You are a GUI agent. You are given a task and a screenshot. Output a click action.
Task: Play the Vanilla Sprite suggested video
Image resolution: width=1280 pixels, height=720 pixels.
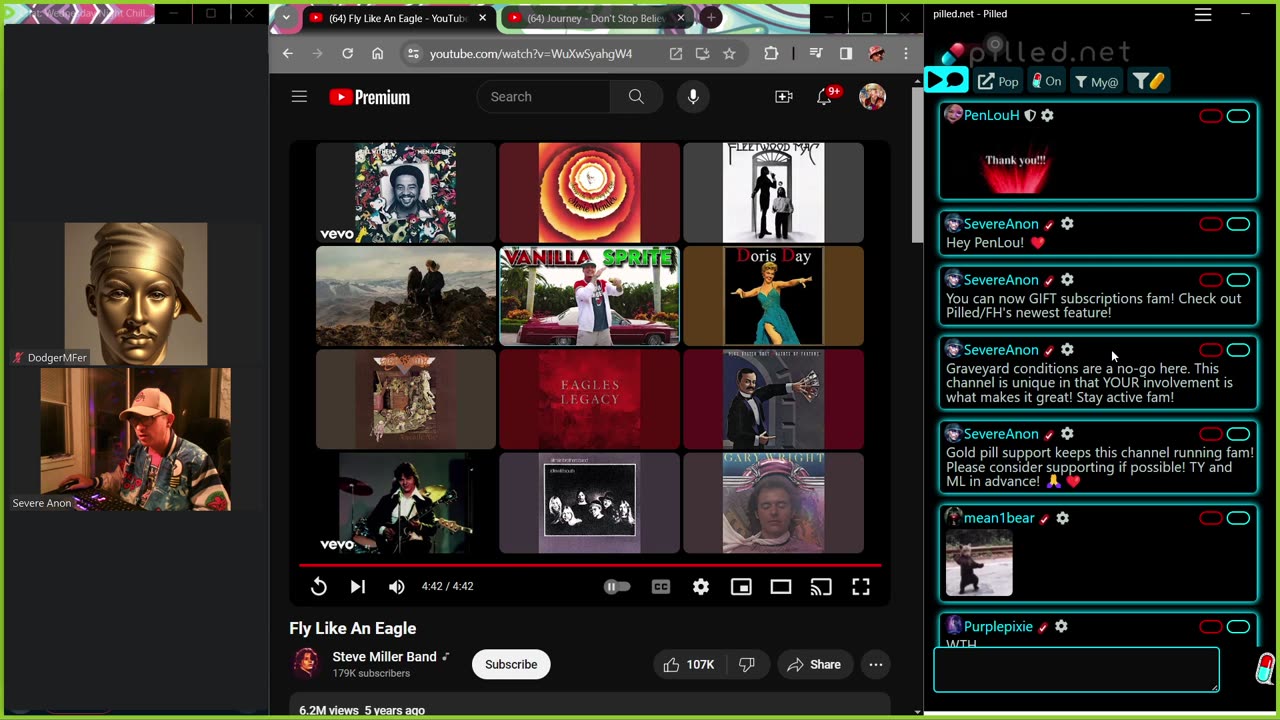(x=589, y=296)
